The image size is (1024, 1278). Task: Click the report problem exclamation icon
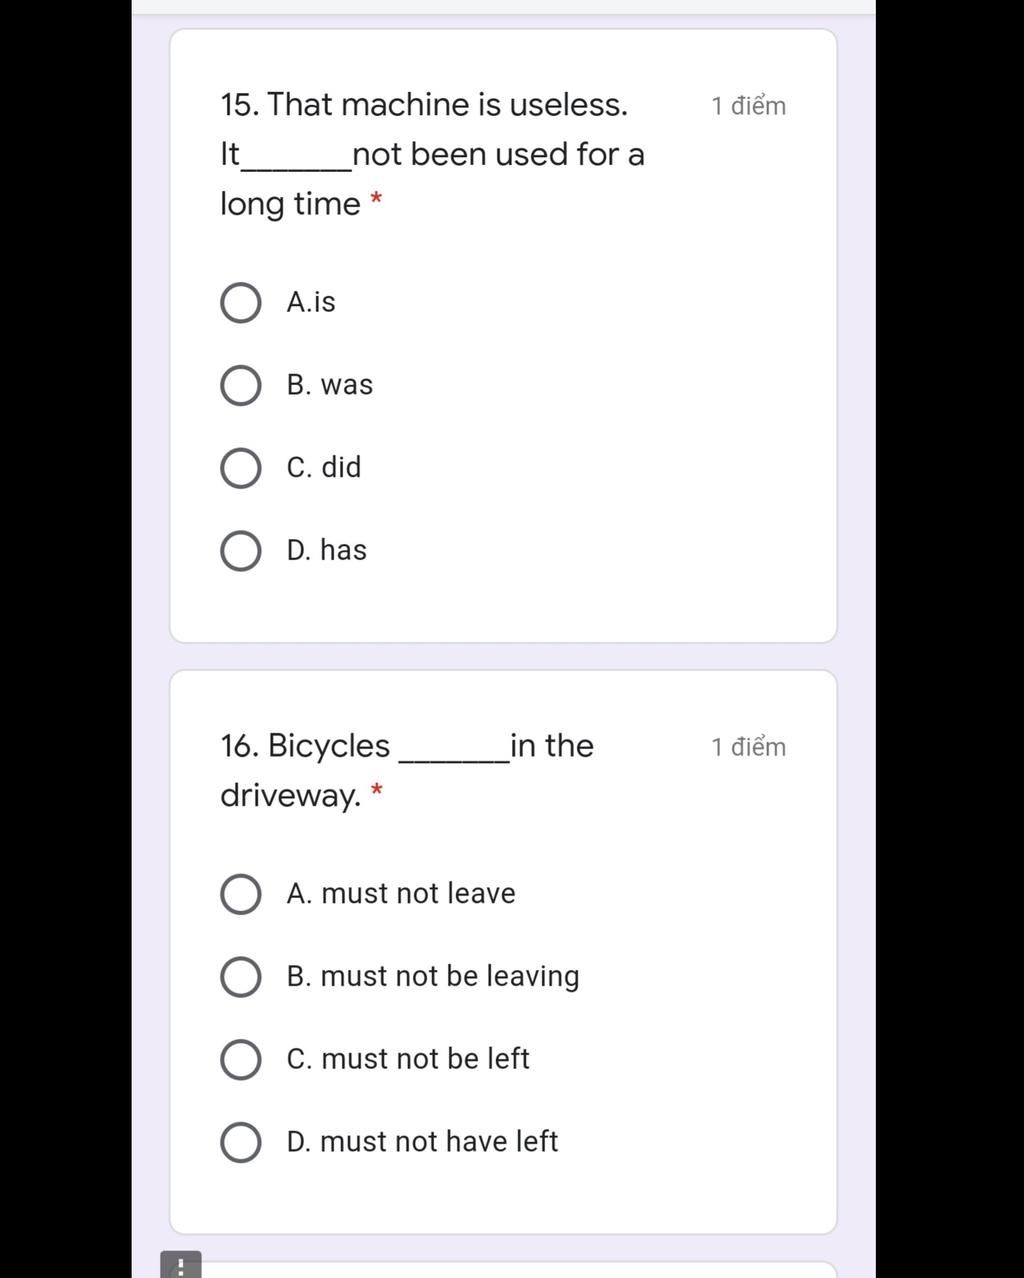click(180, 1266)
